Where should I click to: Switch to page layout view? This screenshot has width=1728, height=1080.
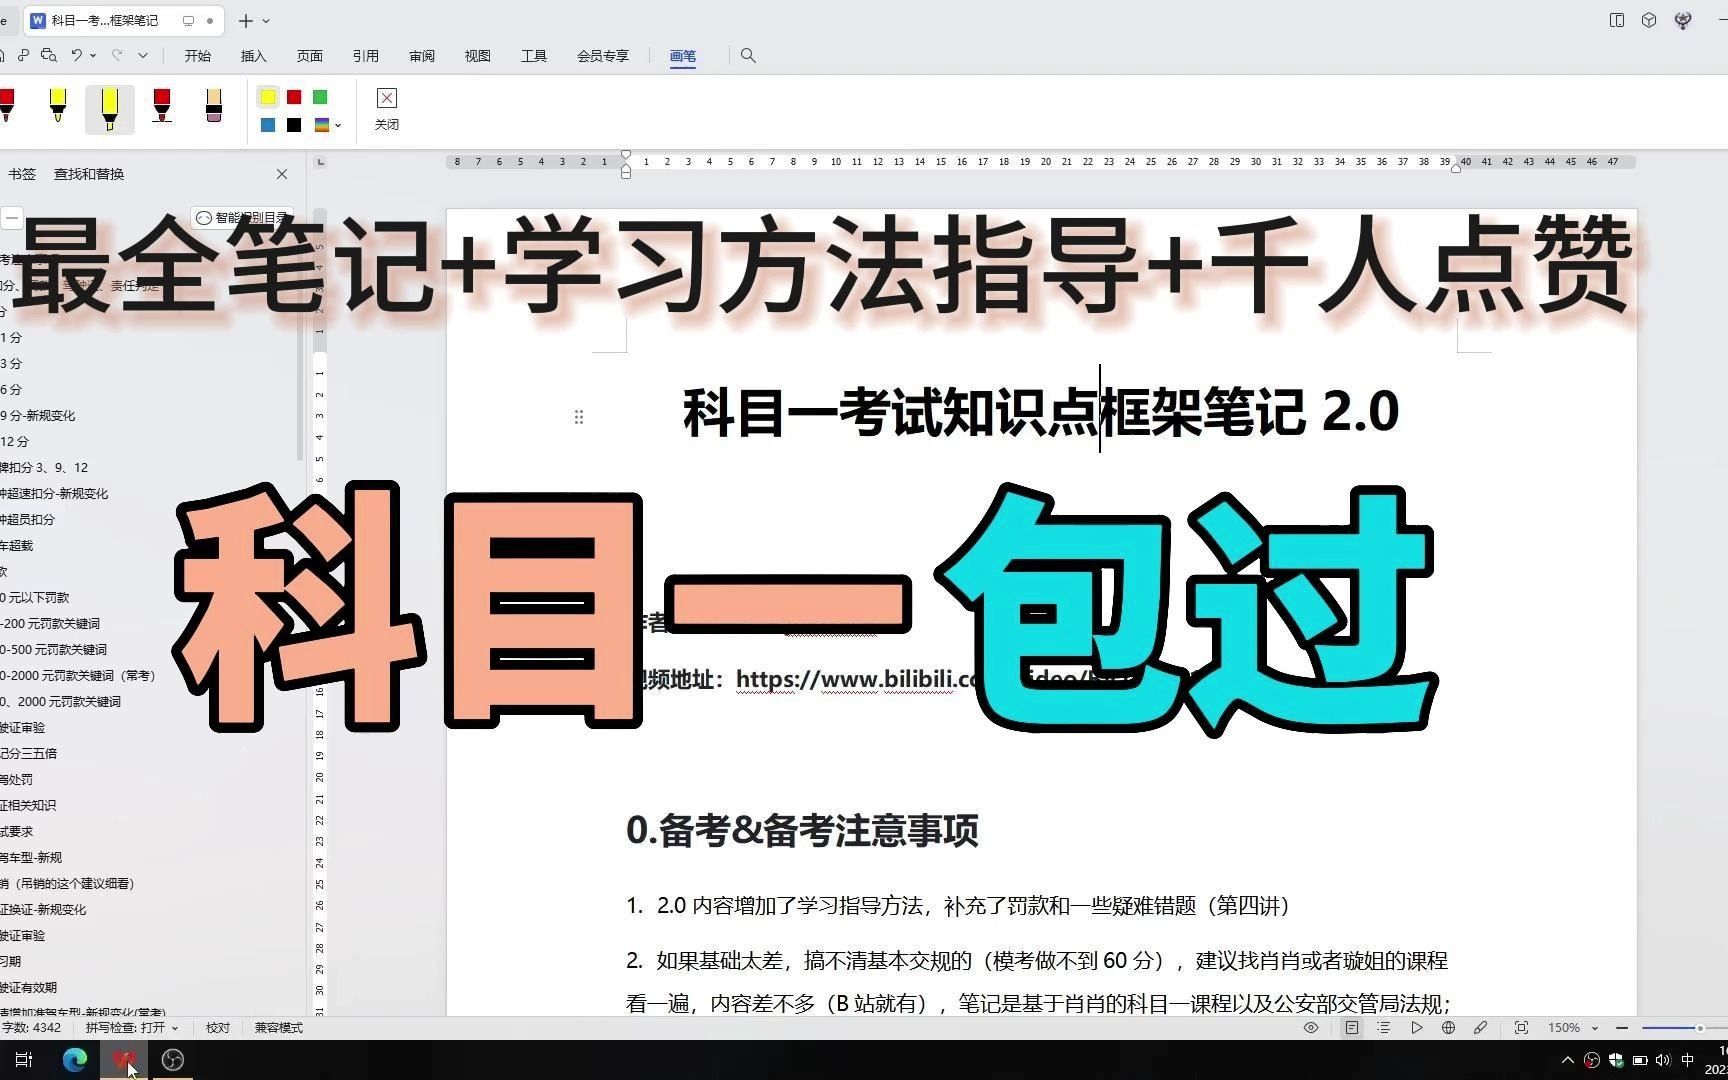1352,1027
